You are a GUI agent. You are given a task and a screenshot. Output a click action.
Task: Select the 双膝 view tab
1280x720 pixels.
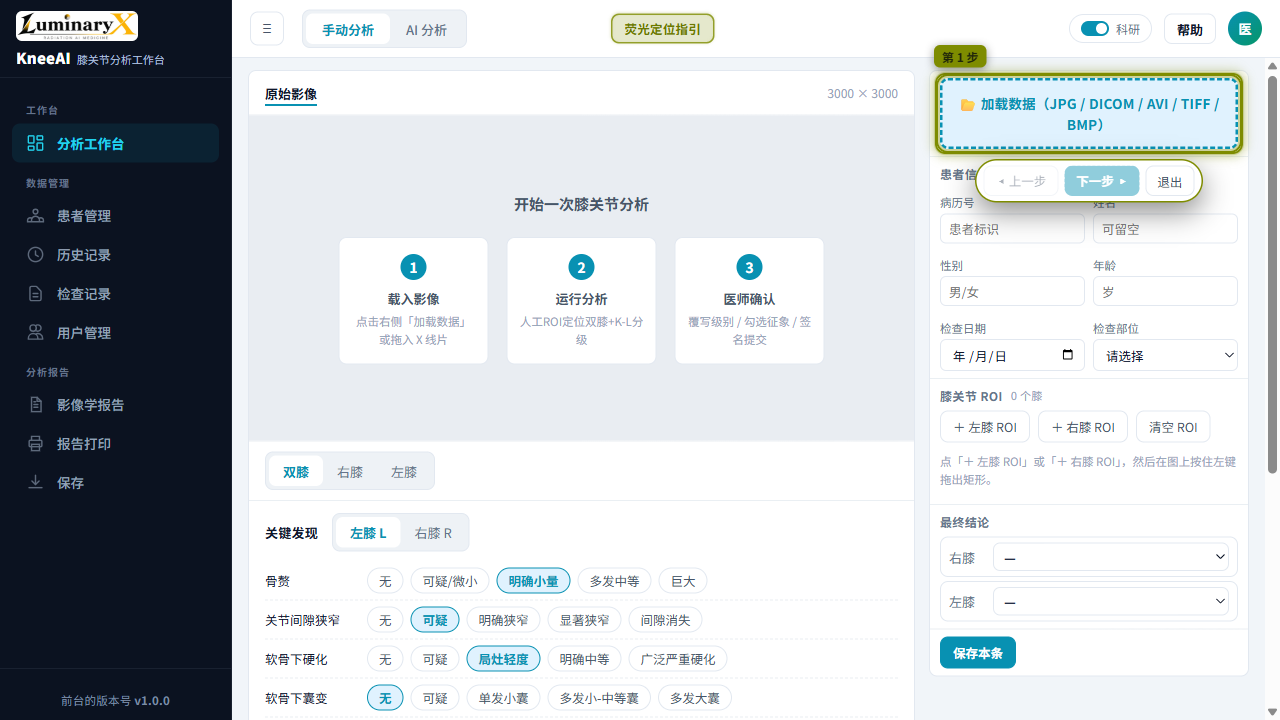tap(296, 472)
